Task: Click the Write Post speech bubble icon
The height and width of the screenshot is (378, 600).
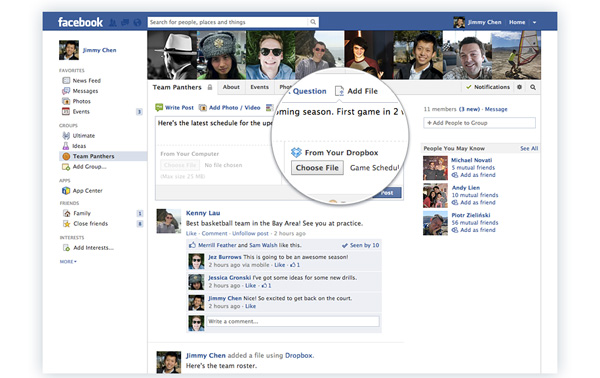Action: click(159, 108)
